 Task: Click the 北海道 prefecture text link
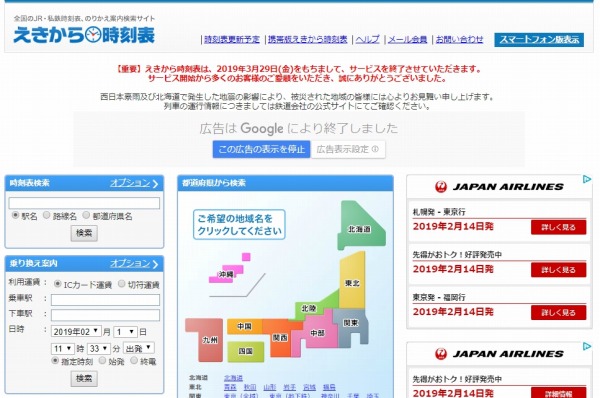233,378
